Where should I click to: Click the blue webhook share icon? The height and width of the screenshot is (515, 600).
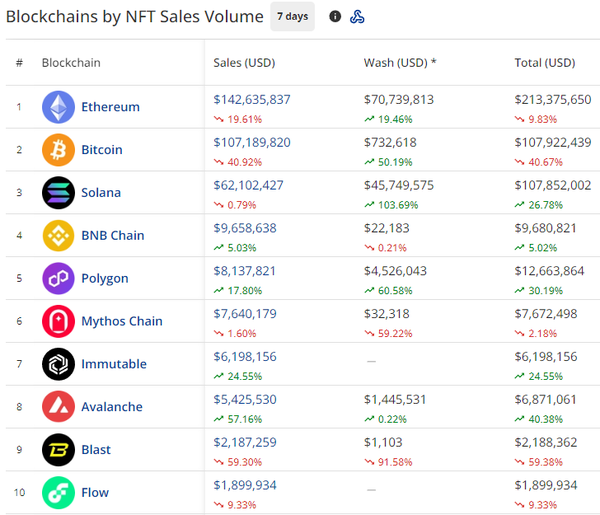pos(357,16)
